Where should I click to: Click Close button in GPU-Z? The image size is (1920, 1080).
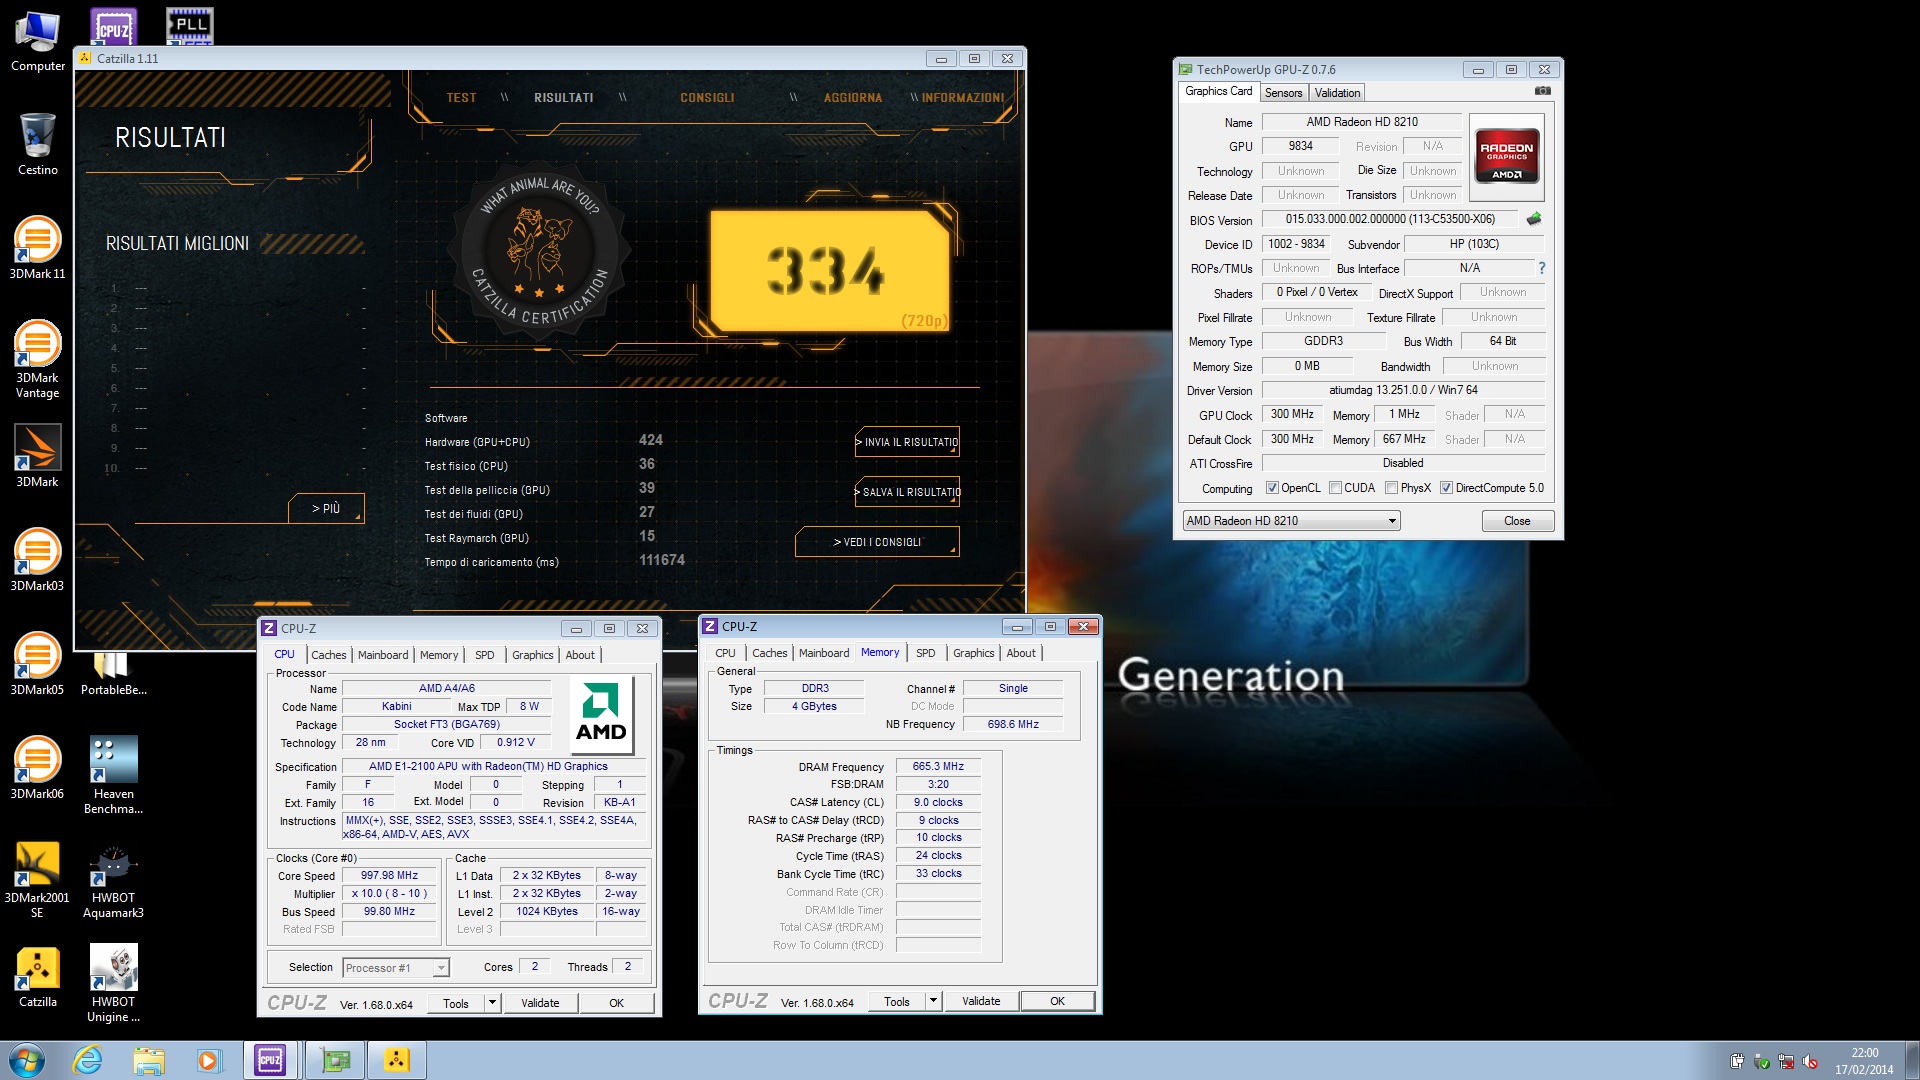coord(1517,521)
